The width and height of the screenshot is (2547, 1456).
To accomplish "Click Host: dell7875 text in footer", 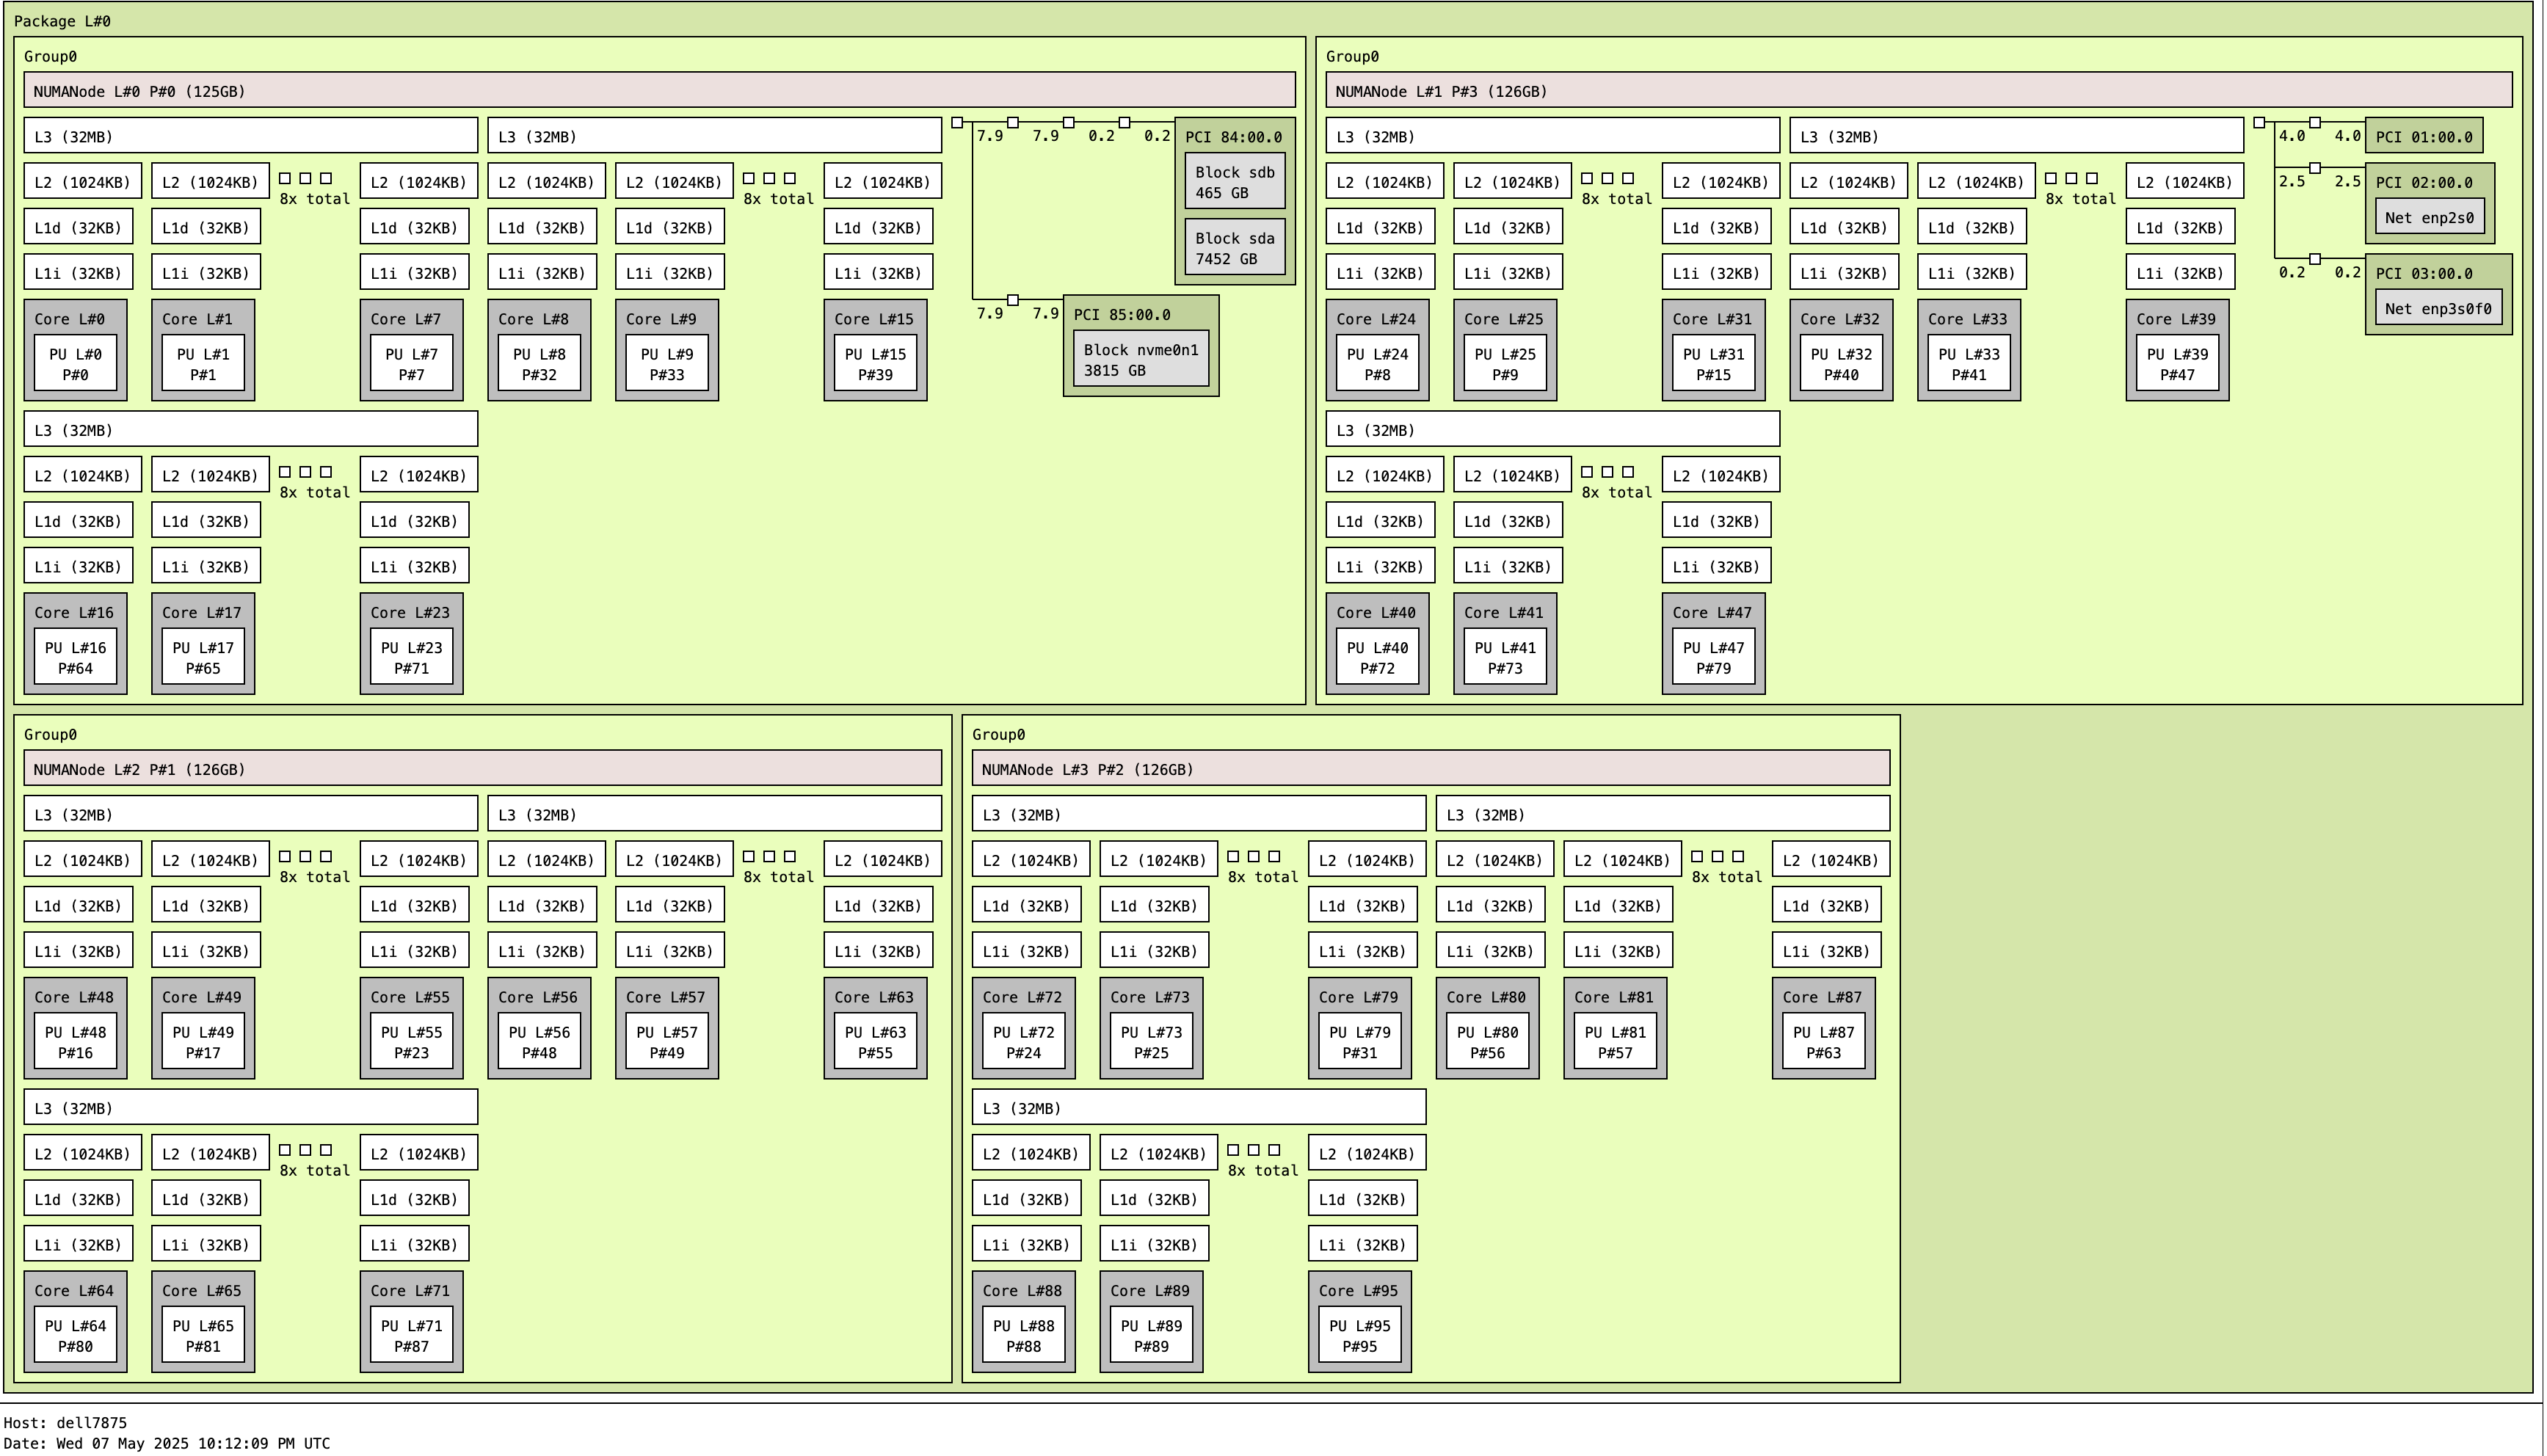I will [x=65, y=1422].
